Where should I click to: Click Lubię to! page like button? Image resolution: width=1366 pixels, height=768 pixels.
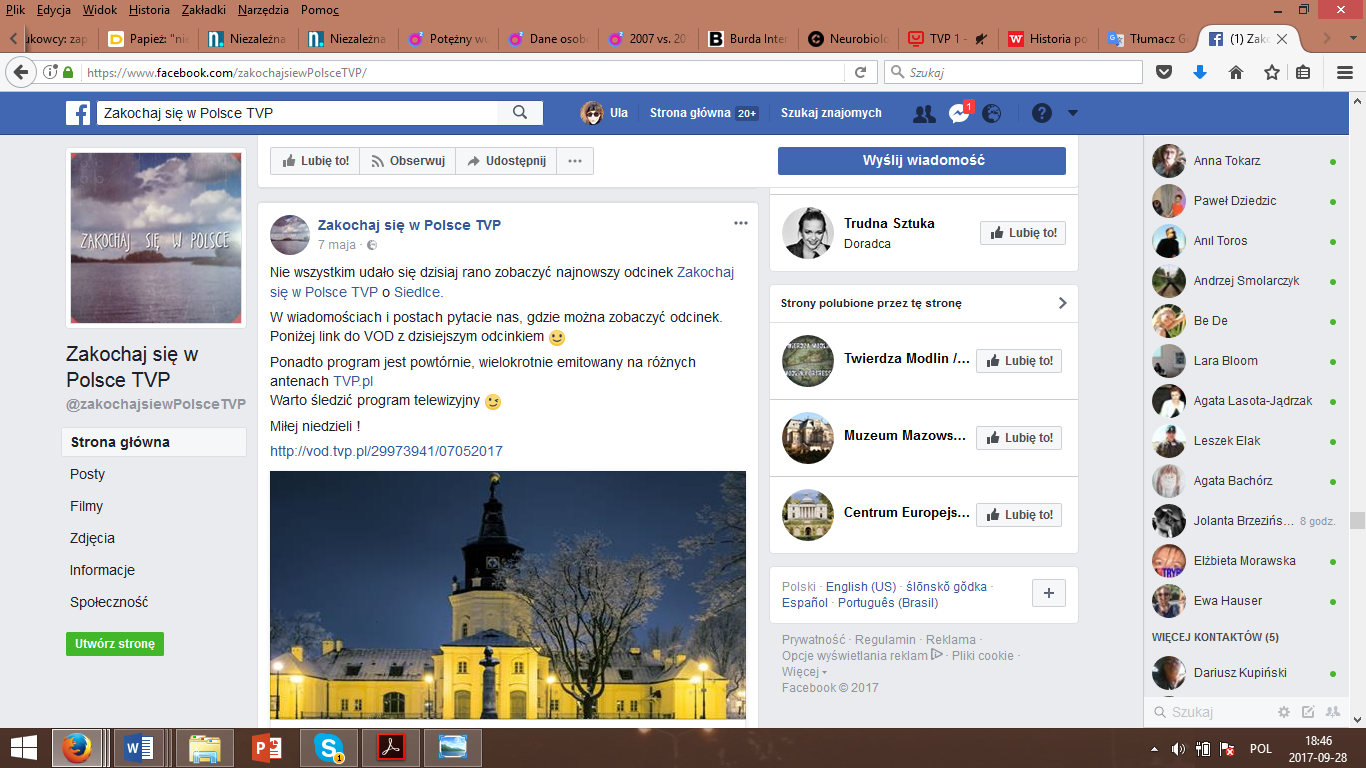pos(315,161)
